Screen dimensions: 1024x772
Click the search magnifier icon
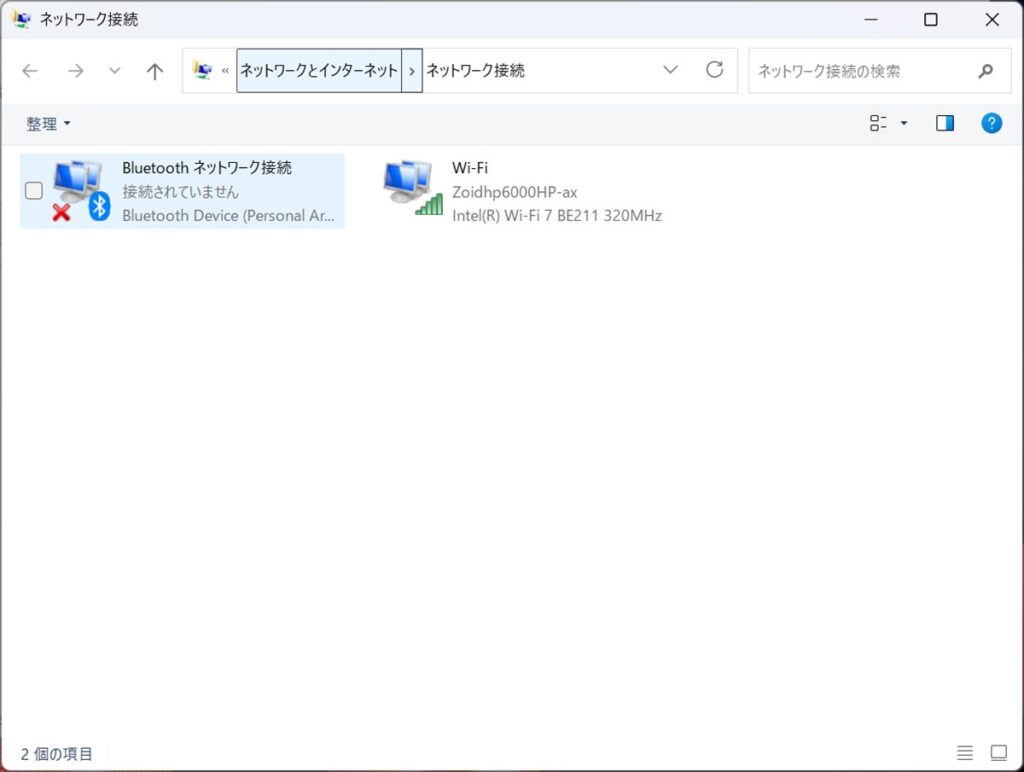tap(985, 71)
